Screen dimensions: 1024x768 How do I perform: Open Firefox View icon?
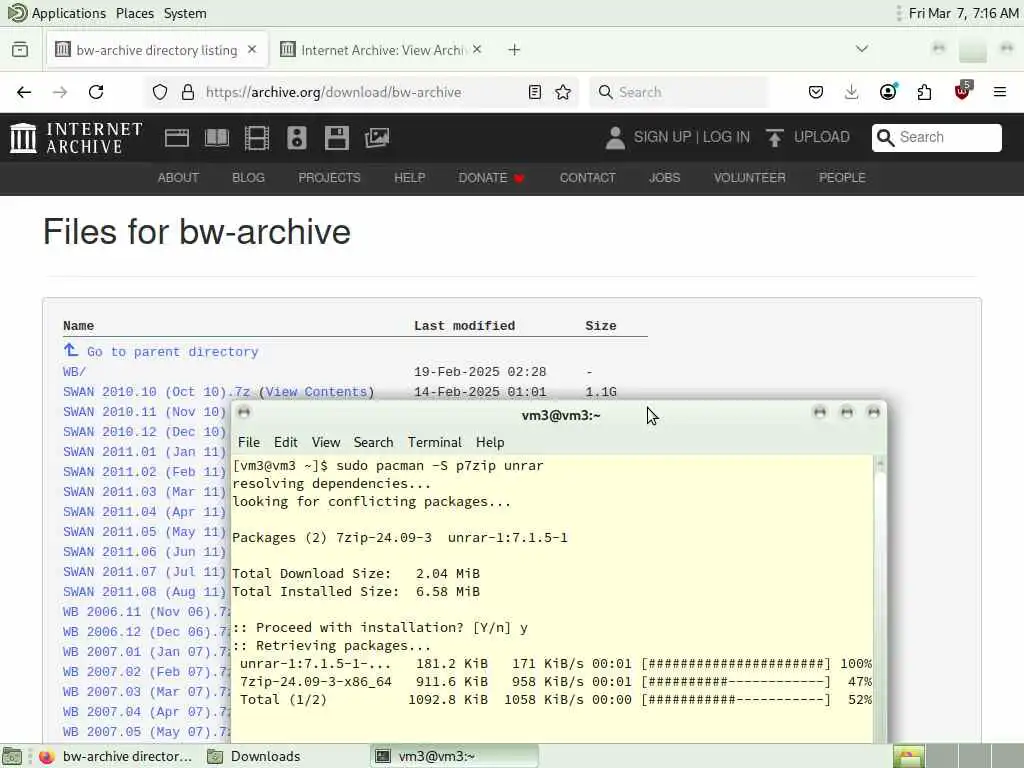[20, 50]
